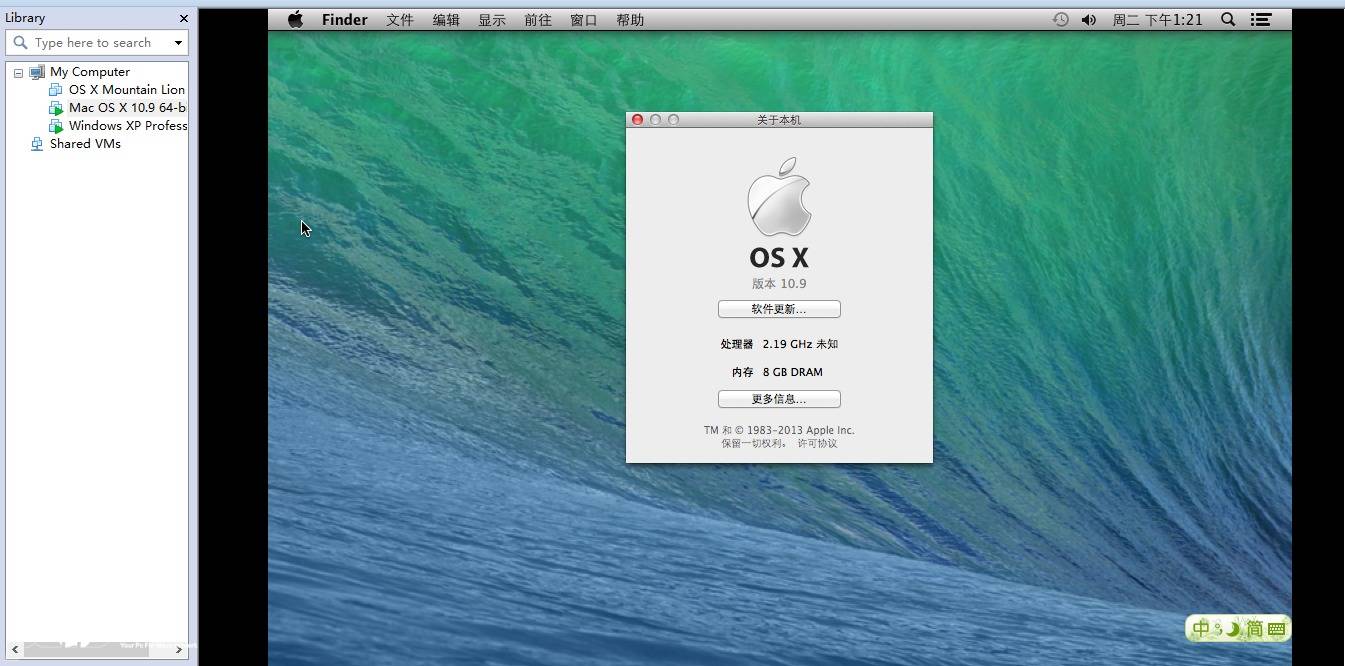Screen dimensions: 1345x666
Task: Click the Chinese input method toolbar
Action: tap(1238, 629)
